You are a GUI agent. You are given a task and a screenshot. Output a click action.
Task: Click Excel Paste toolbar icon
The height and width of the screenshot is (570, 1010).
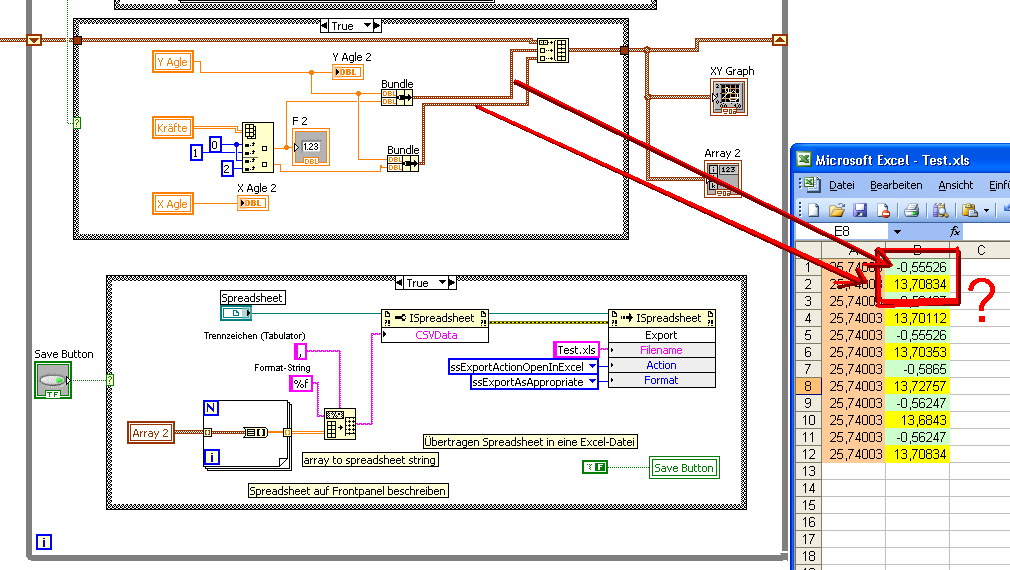pos(969,210)
